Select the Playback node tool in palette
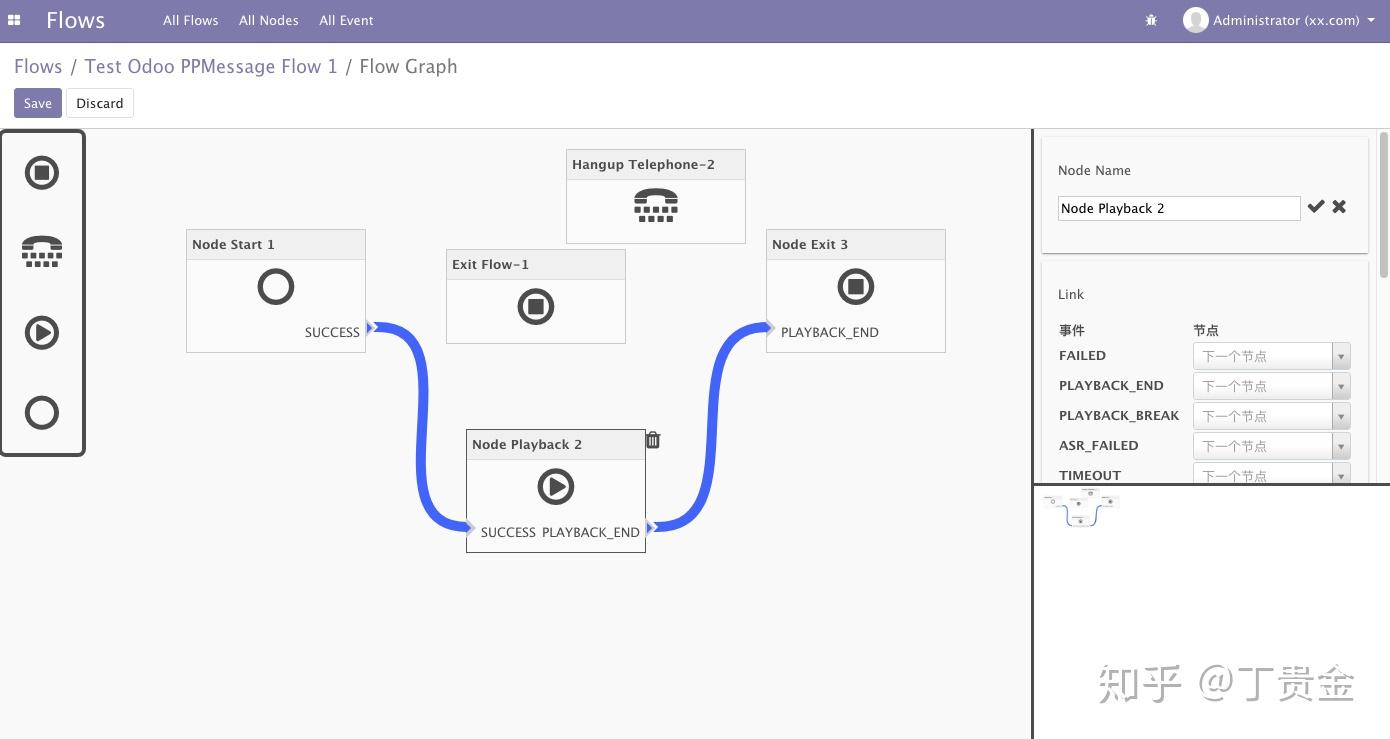 [x=42, y=332]
